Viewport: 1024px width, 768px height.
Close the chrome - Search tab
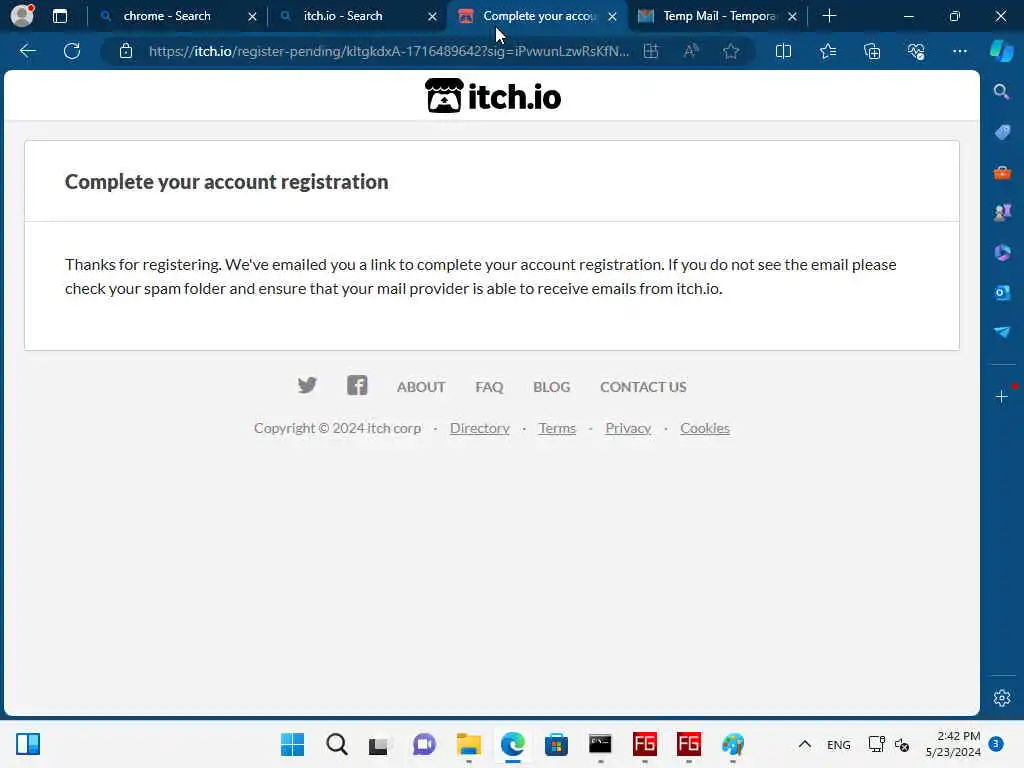click(x=252, y=16)
